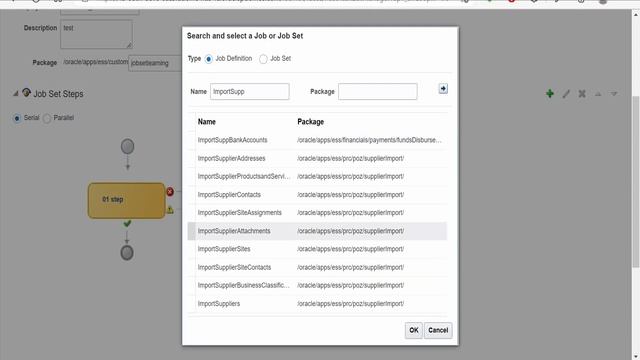Screen dimensions: 640x360
Task: Choose Serial execution radio button
Action: 17,118
